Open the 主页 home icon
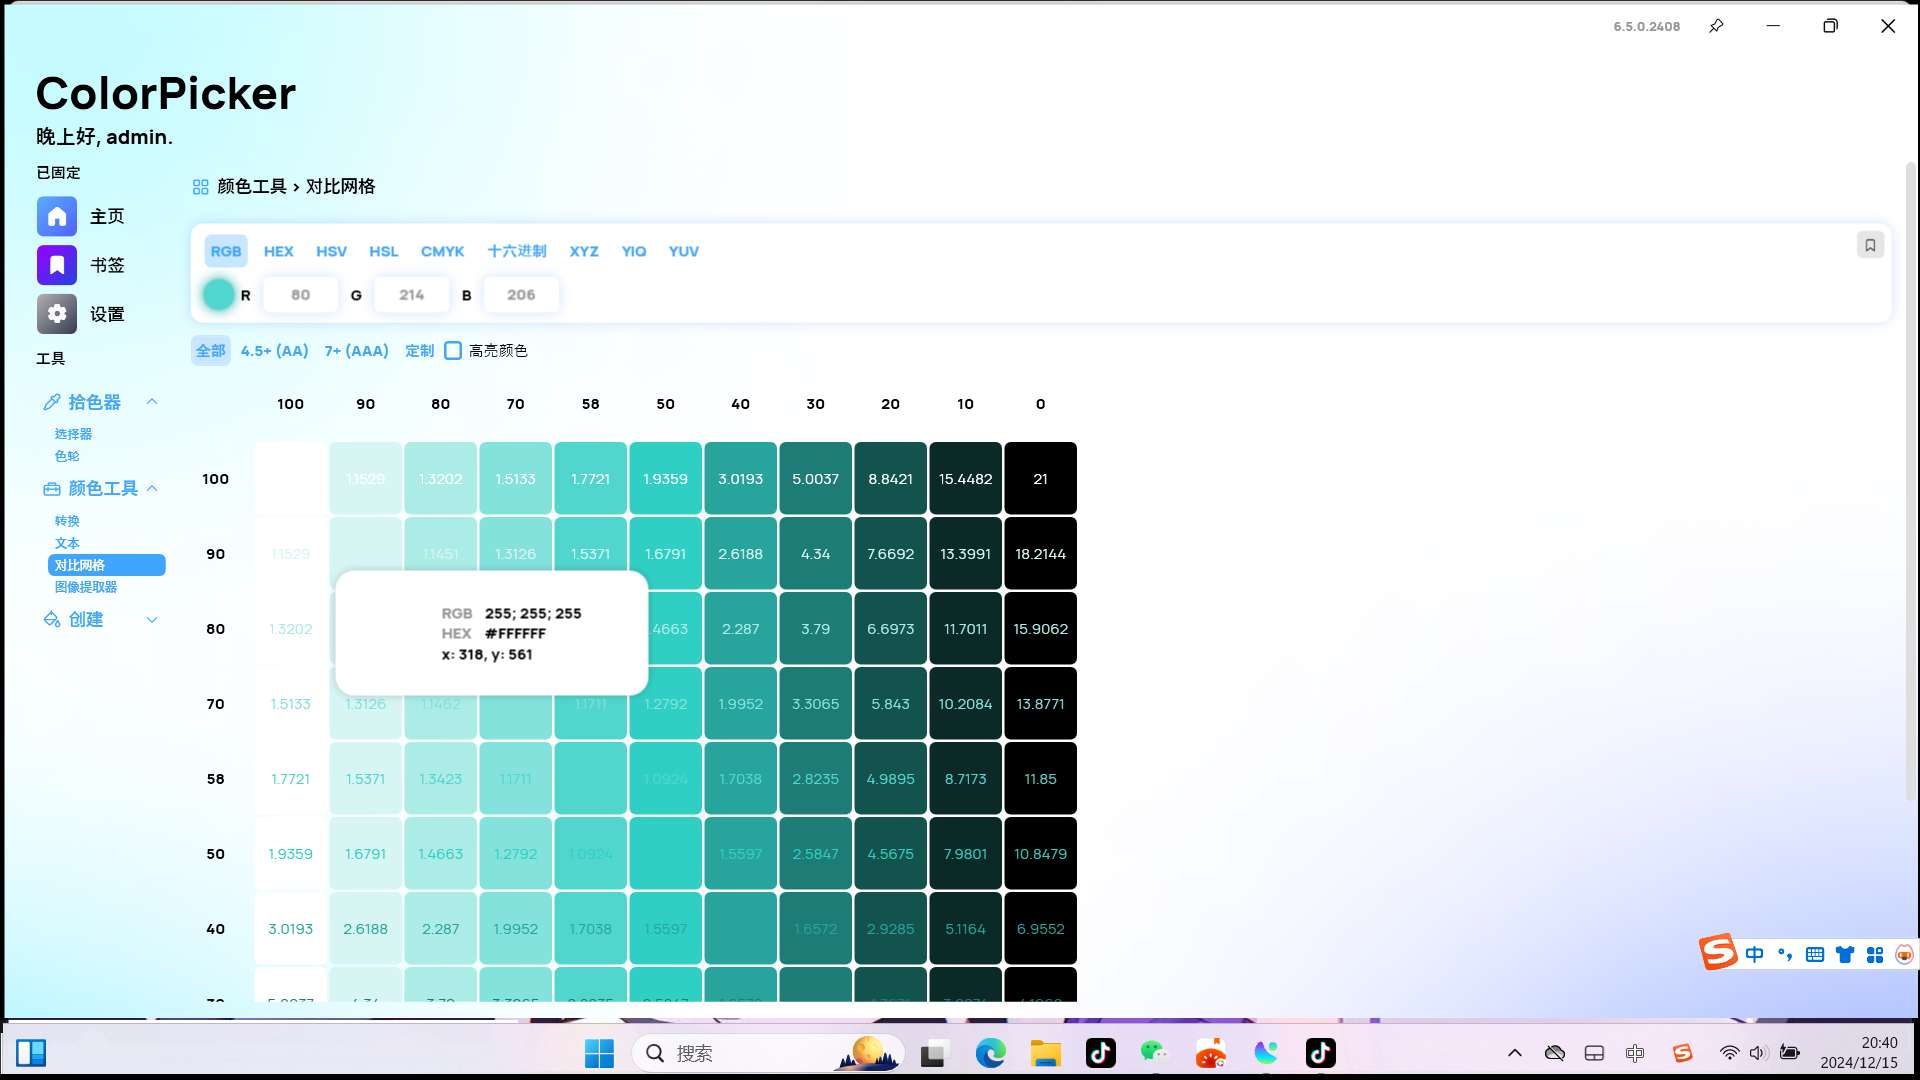Screen dimensions: 1920x1080 (x=57, y=216)
